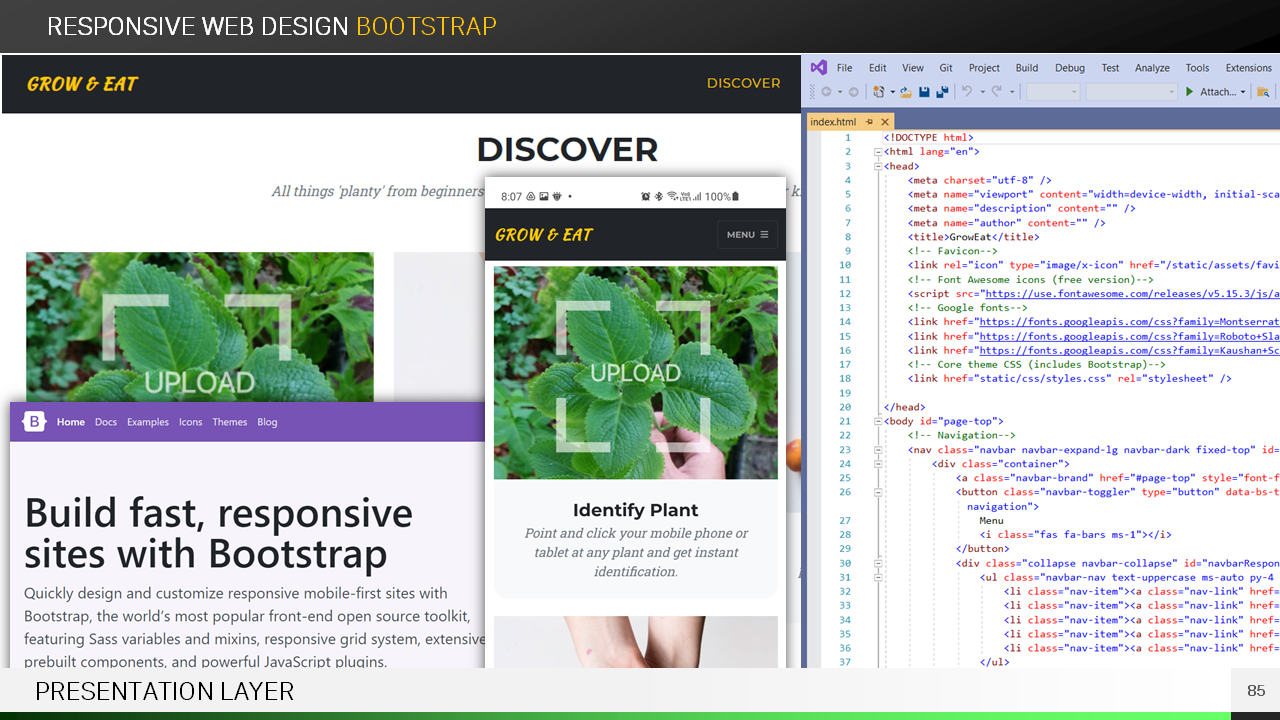1280x720 pixels.
Task: Click the Undo arrow icon
Action: 966,92
